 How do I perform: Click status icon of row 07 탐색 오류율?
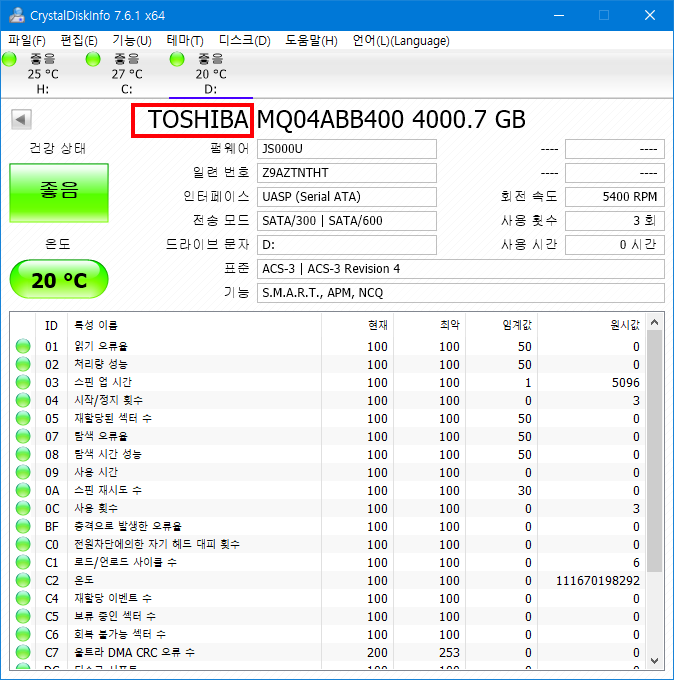click(x=23, y=436)
